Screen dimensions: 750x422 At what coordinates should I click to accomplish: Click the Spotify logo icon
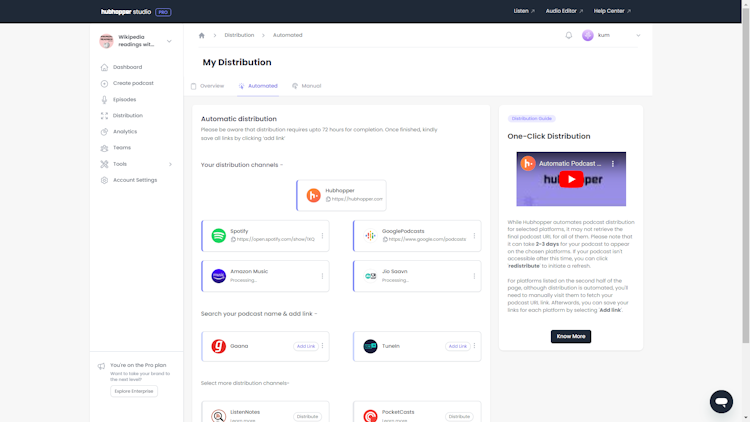[219, 235]
